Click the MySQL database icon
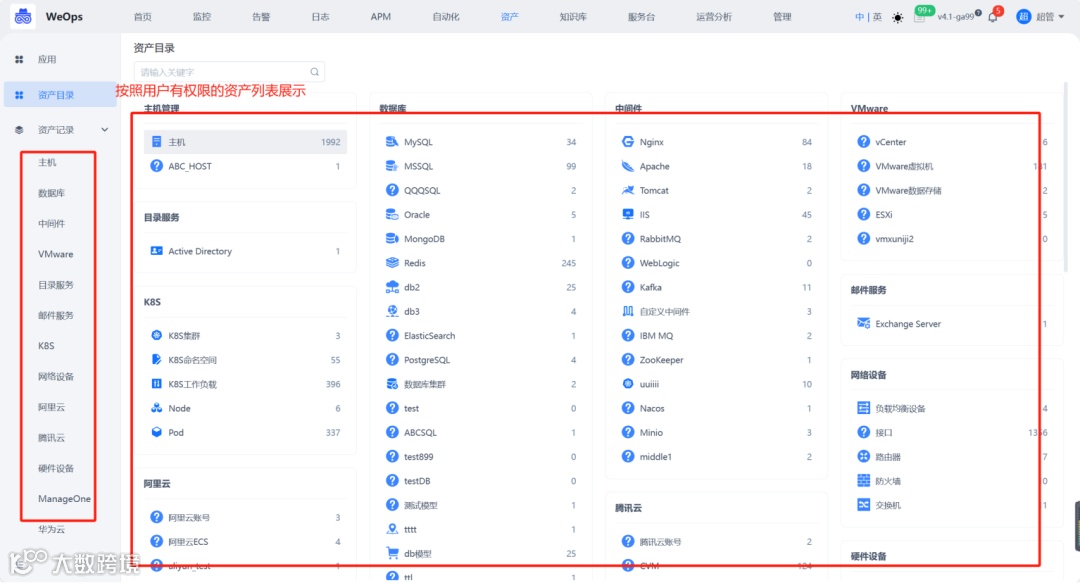Screen dimensions: 1080x583 [392, 142]
